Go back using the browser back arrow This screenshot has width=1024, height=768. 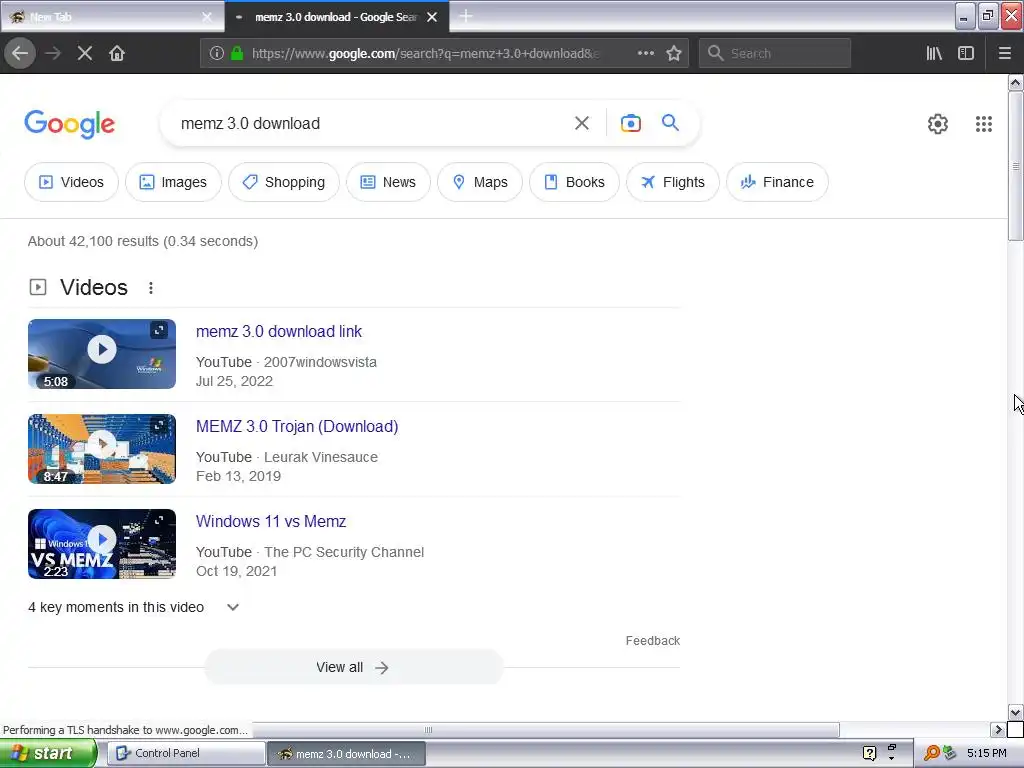(x=20, y=54)
